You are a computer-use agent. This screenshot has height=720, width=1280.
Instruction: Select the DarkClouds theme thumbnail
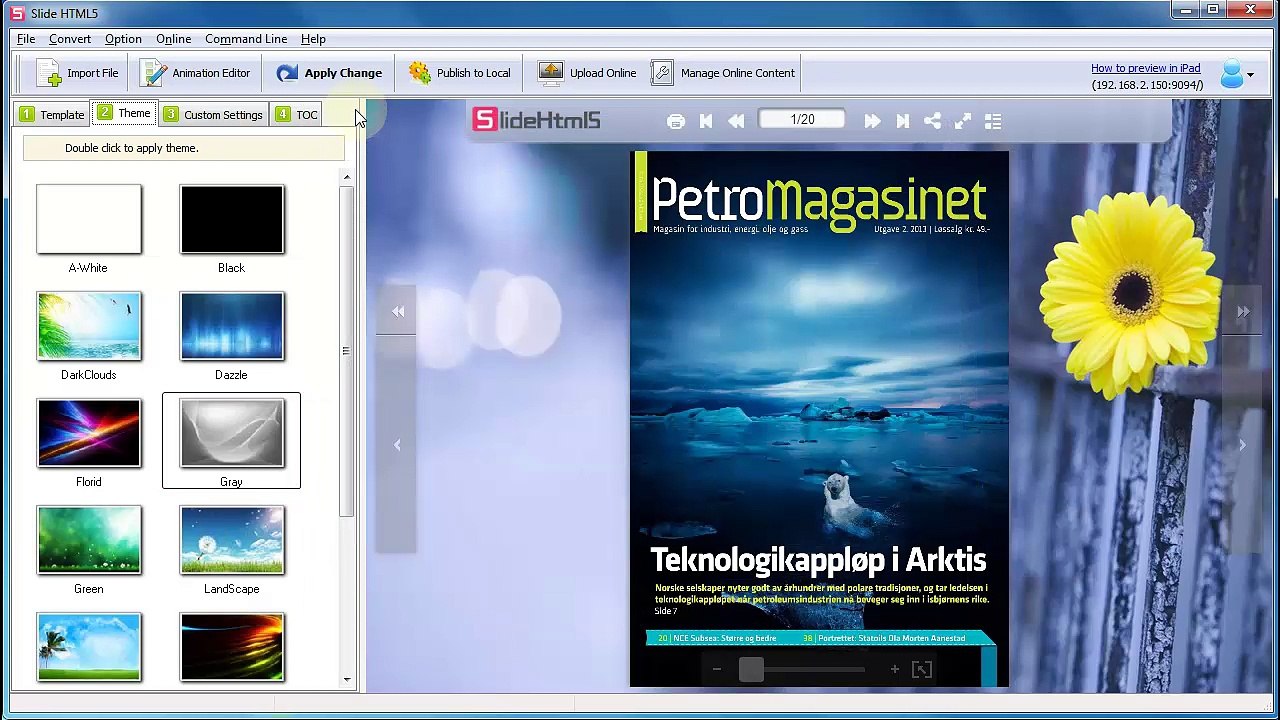click(x=89, y=326)
